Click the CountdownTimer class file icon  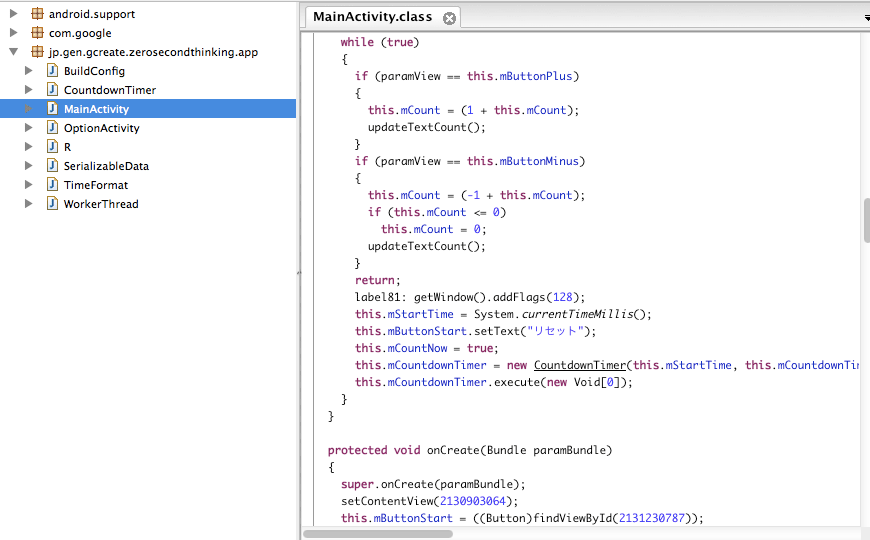pos(53,90)
